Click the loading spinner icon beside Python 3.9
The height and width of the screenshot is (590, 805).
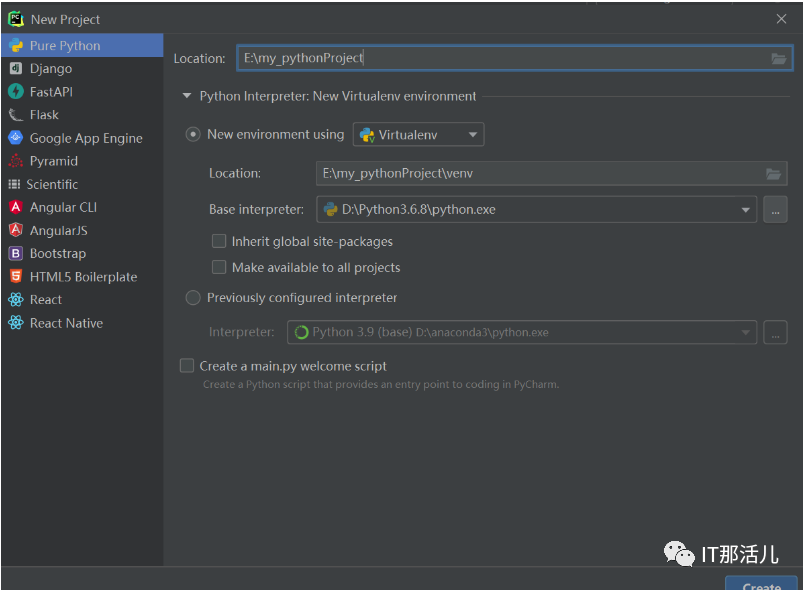(301, 332)
